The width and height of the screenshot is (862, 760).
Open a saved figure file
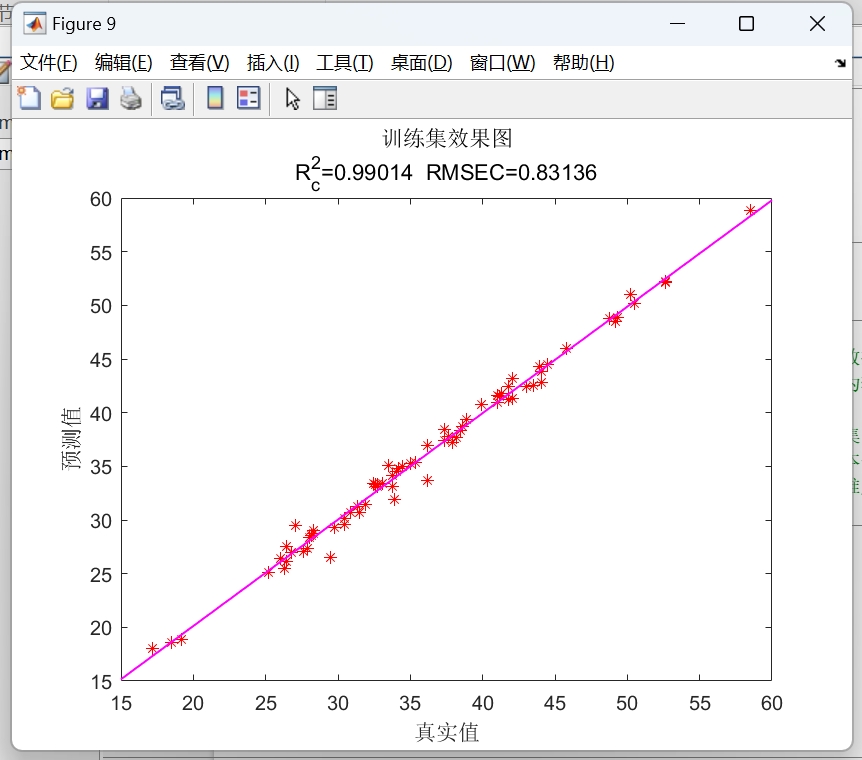pos(62,97)
